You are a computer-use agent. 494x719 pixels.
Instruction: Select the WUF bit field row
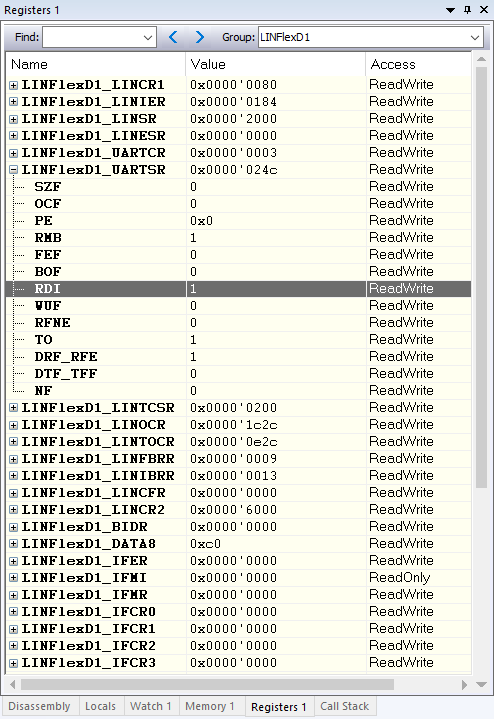click(x=239, y=305)
